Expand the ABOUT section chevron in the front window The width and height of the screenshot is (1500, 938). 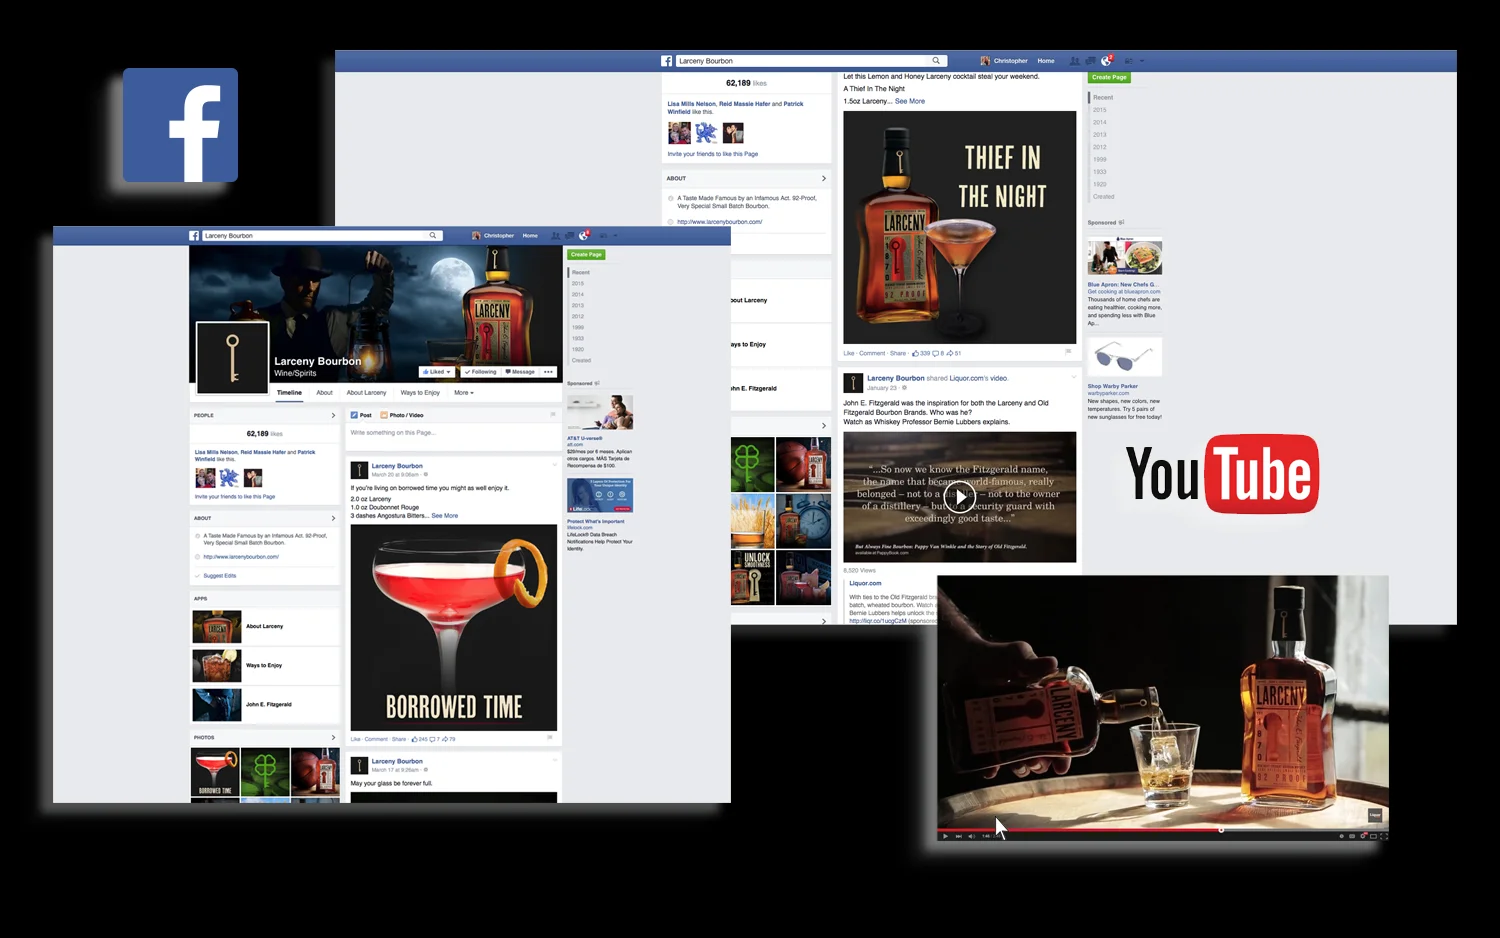[x=333, y=518]
